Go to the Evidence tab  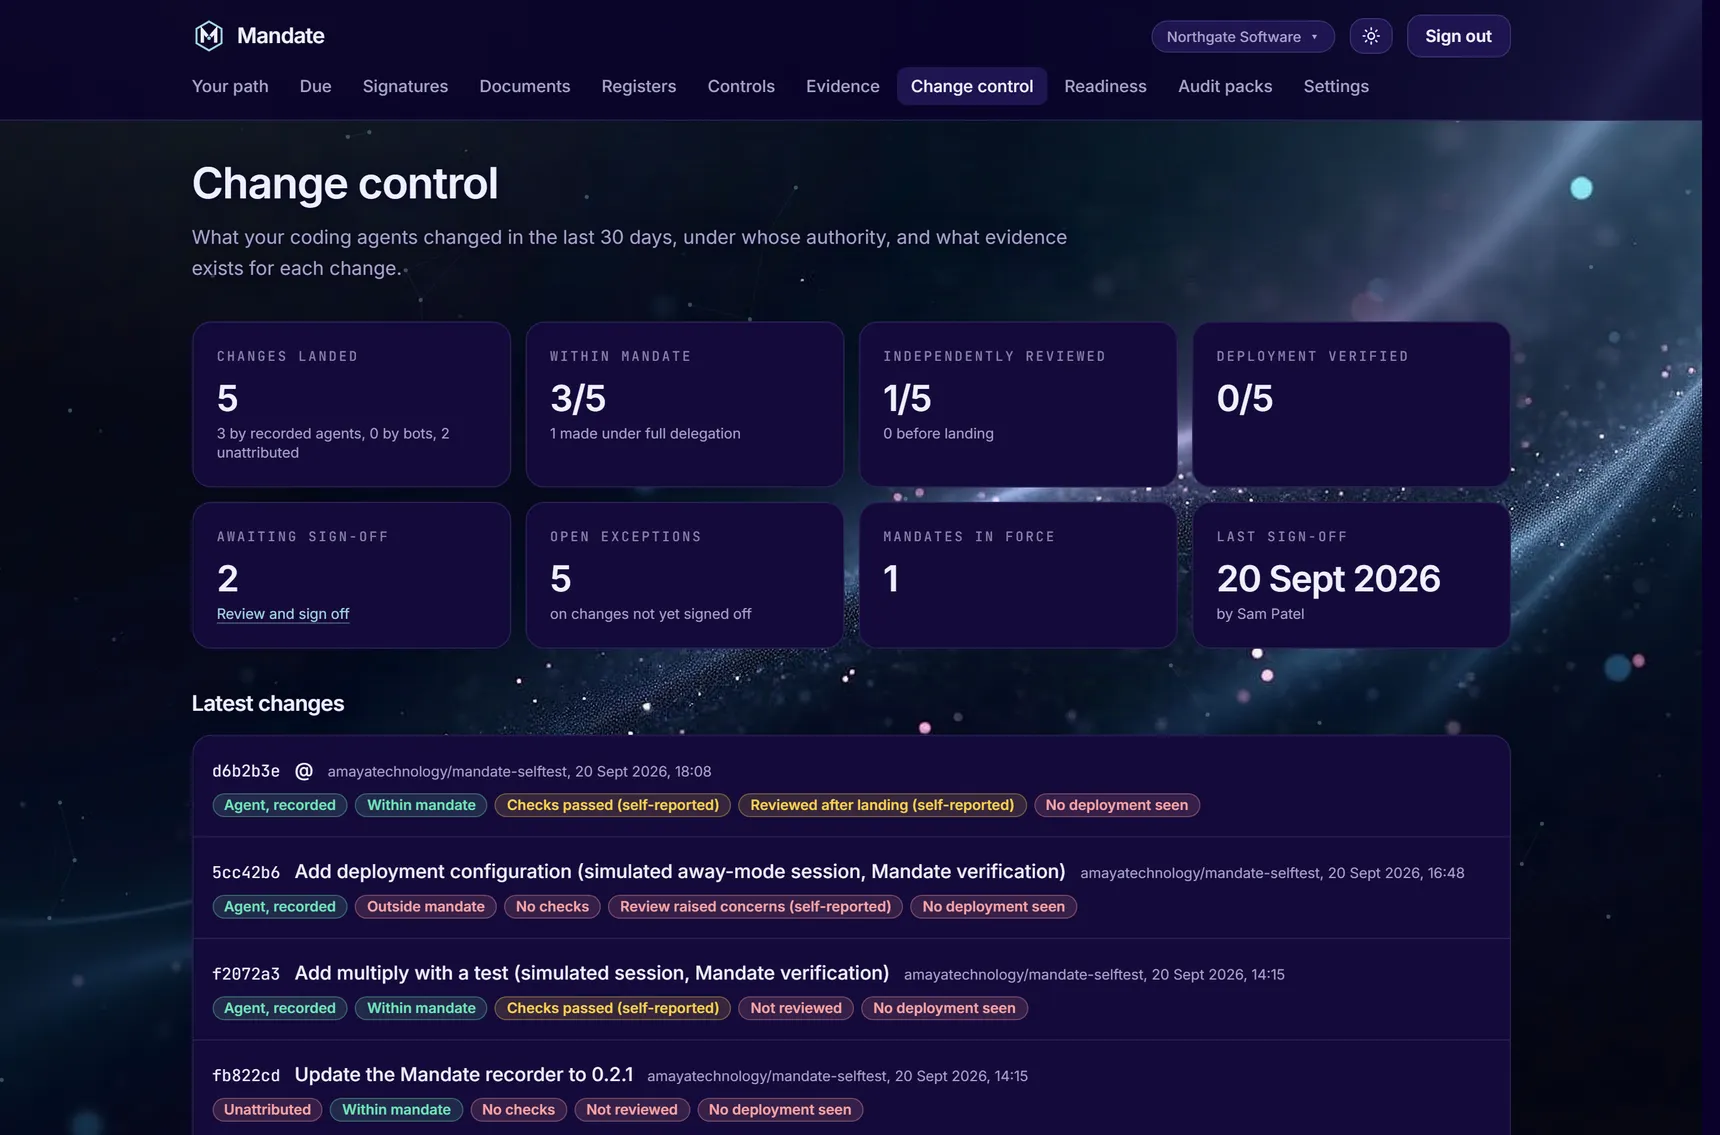(x=843, y=86)
